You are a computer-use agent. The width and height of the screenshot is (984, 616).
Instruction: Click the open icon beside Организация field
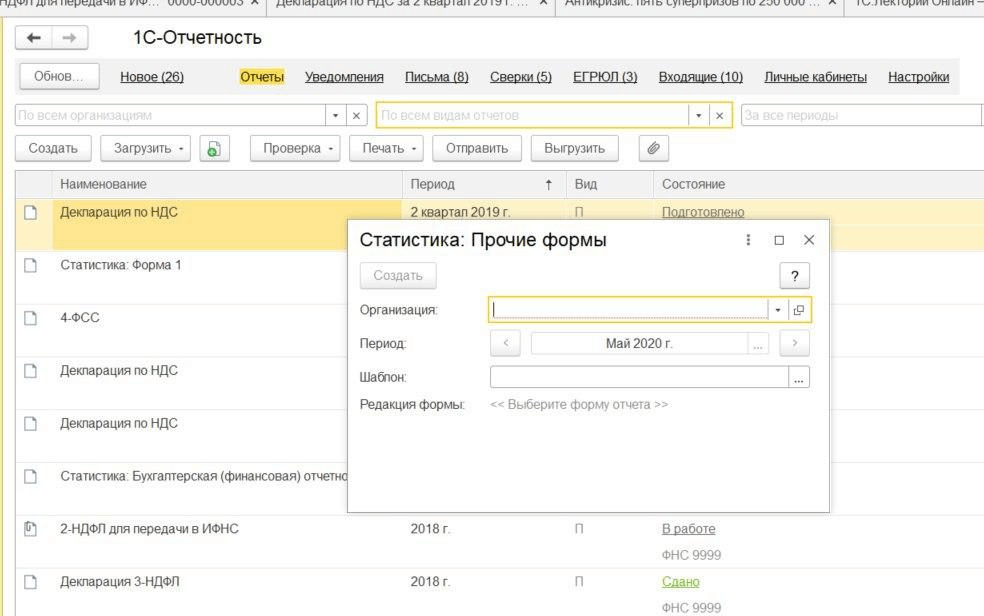coord(799,310)
